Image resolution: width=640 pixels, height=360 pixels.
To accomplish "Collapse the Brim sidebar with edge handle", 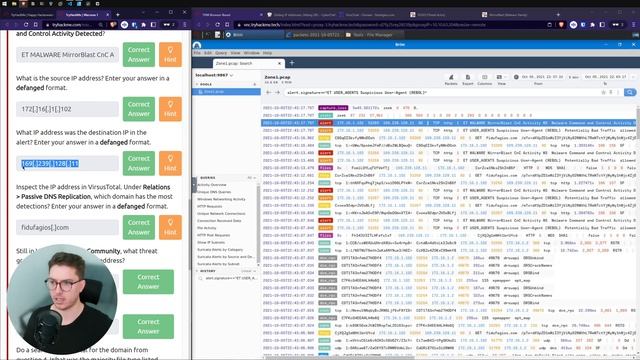I will (x=194, y=185).
